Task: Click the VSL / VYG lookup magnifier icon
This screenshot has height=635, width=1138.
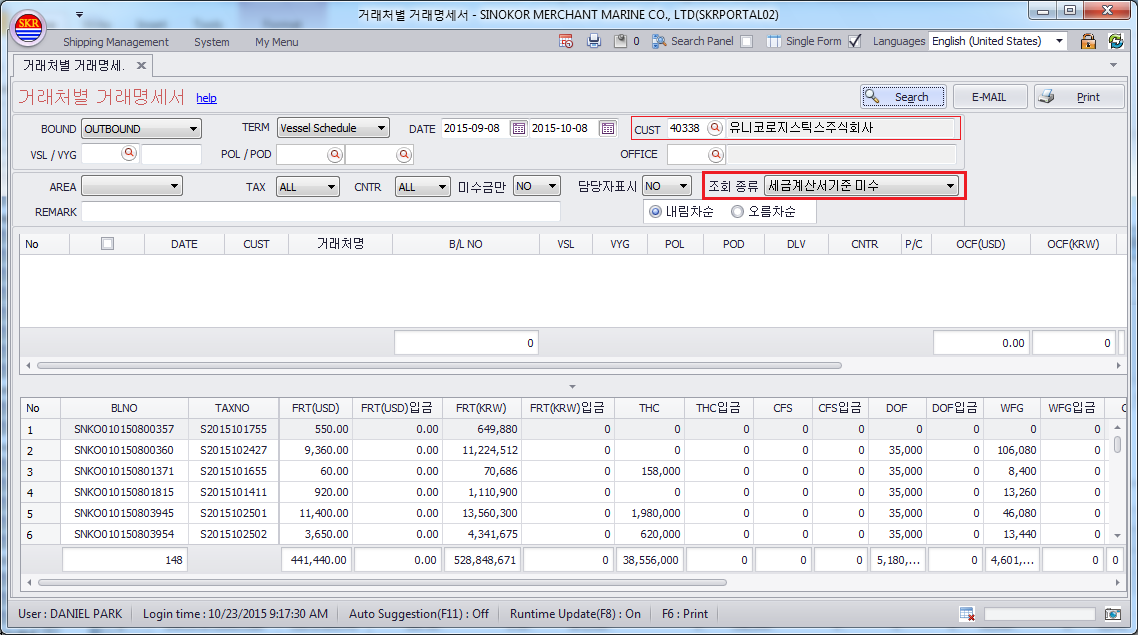Action: click(129, 154)
